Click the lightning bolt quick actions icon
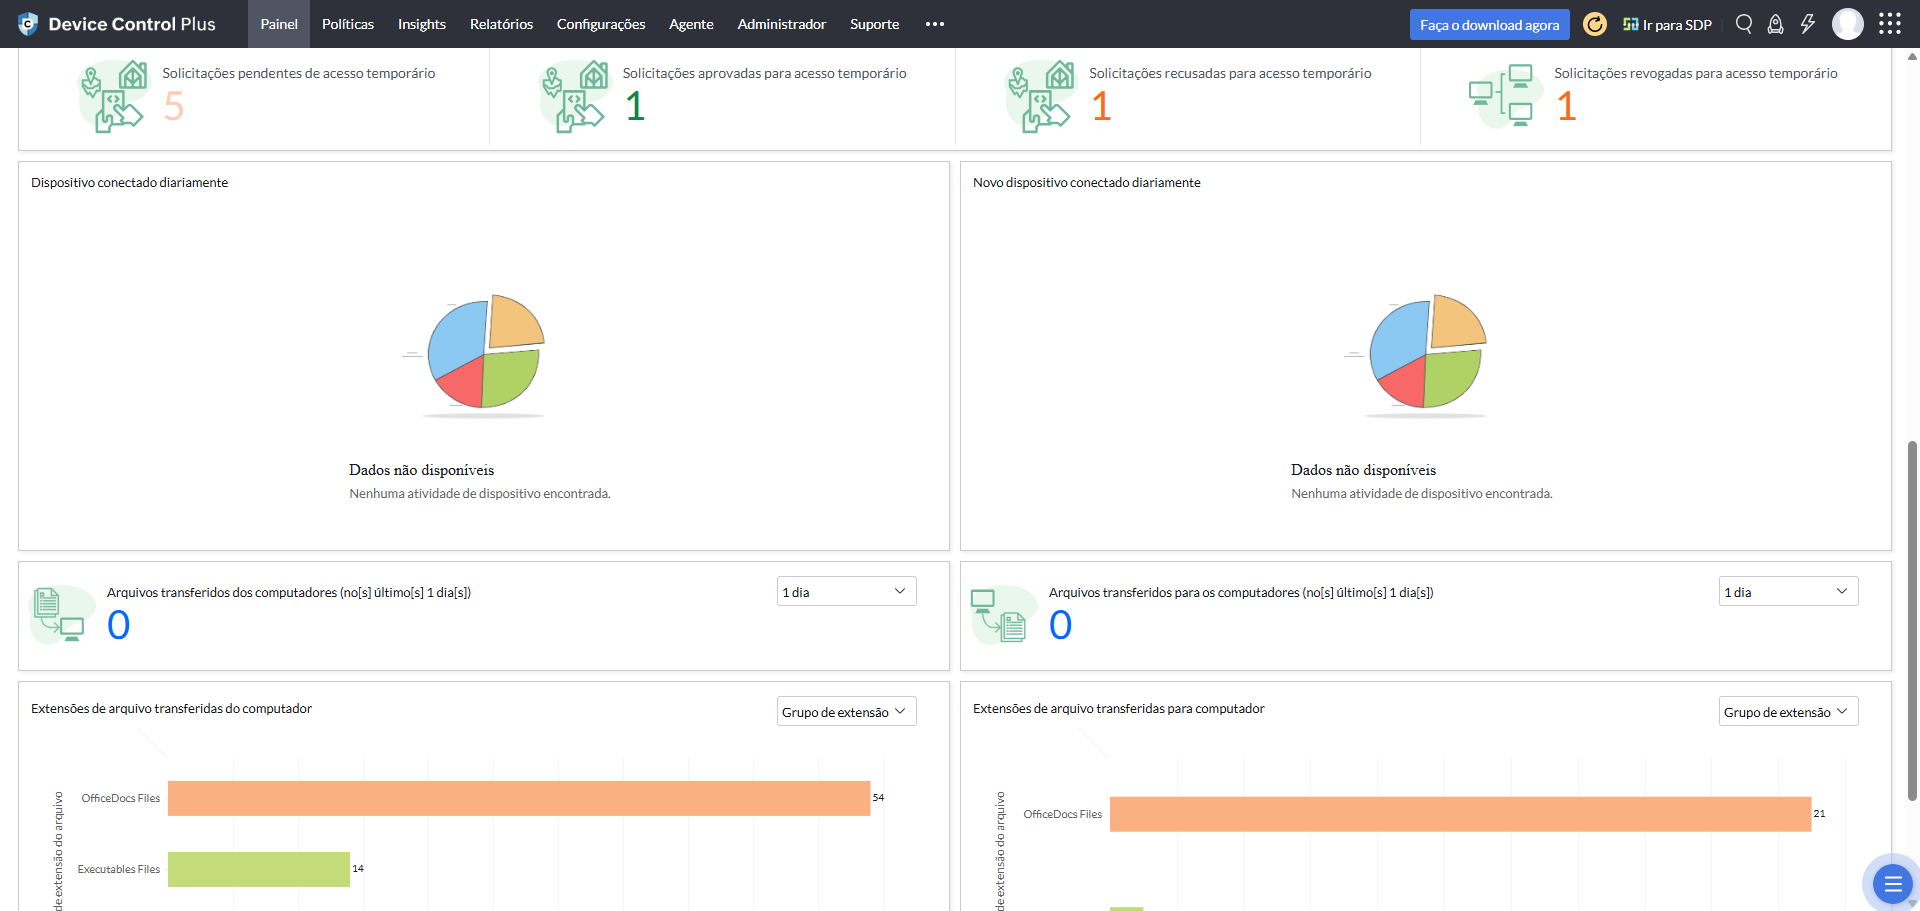 coord(1808,24)
